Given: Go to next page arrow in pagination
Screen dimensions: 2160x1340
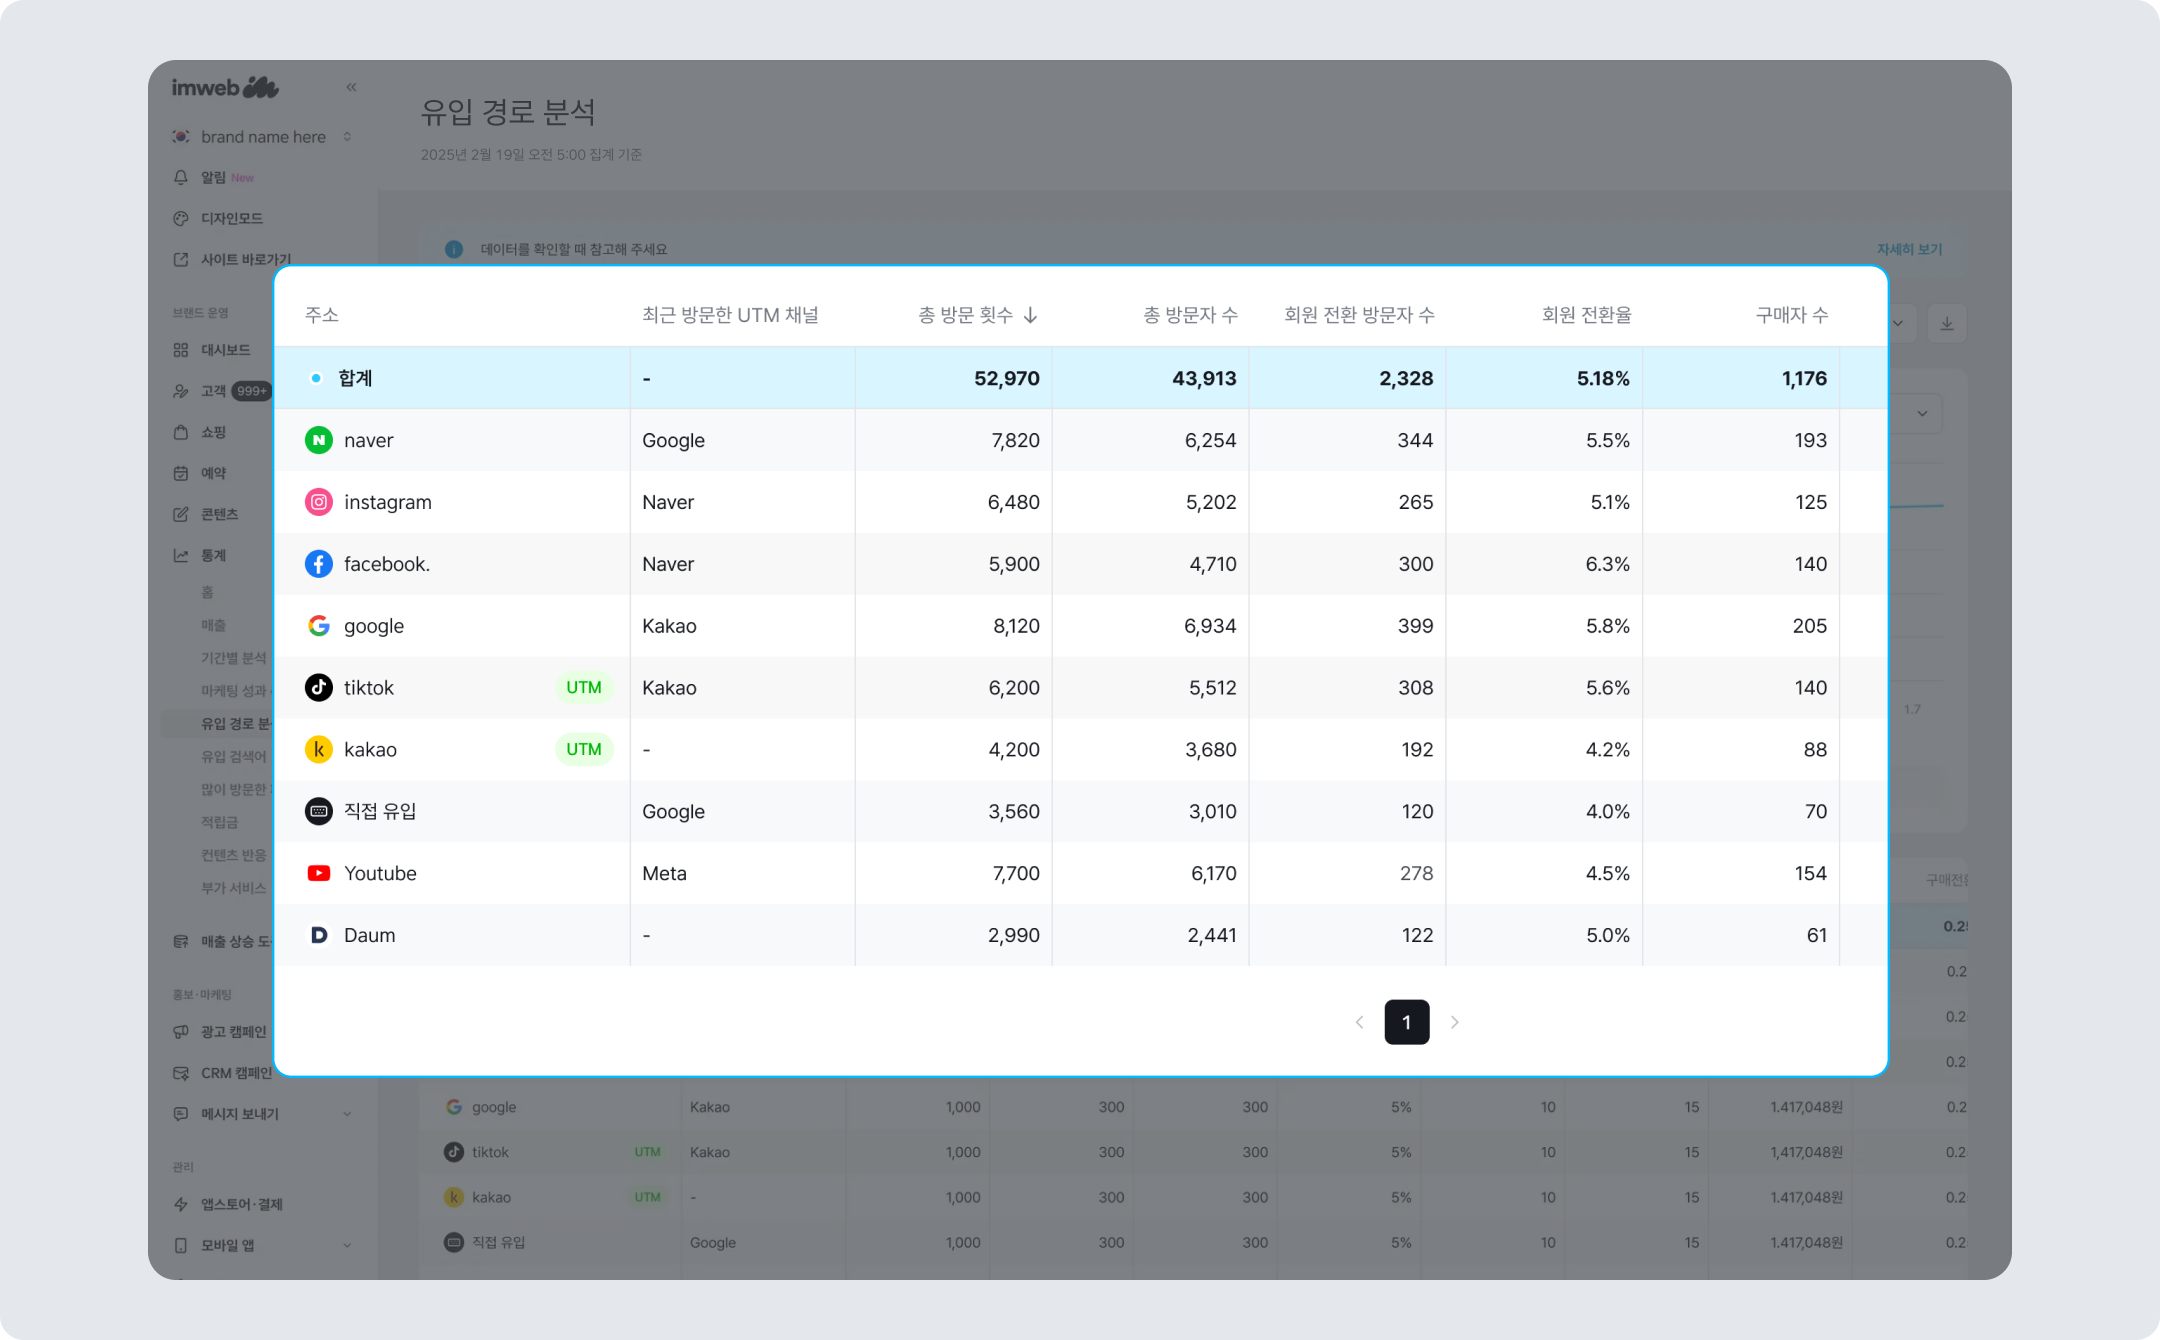Looking at the screenshot, I should click(x=1454, y=1022).
